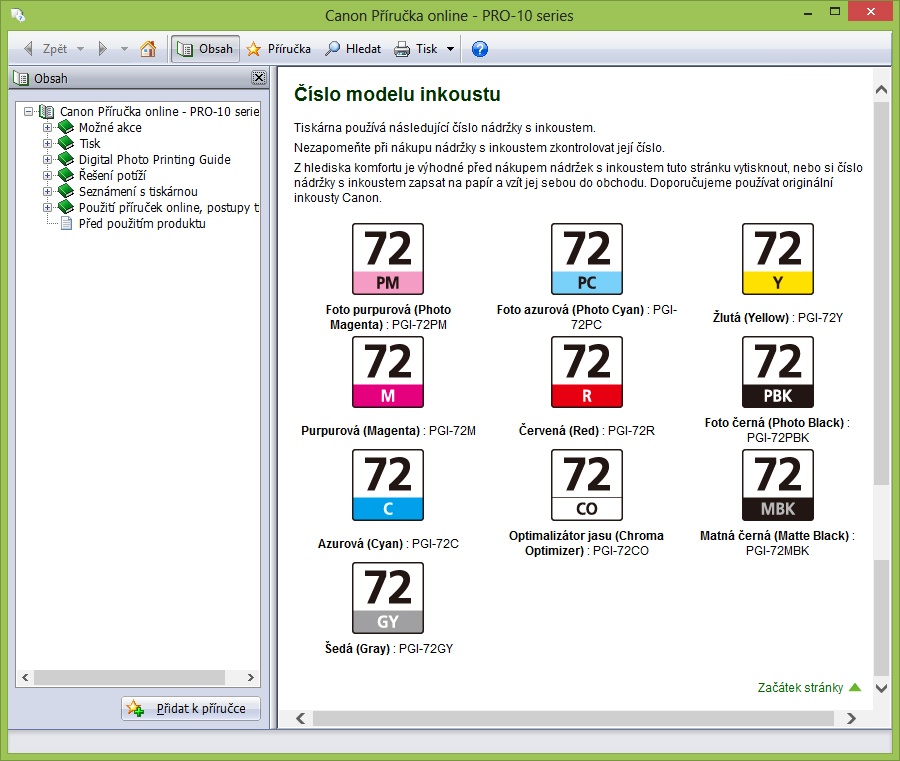
Task: Click the 72 PM Photo Magenta ink icon
Action: click(387, 259)
